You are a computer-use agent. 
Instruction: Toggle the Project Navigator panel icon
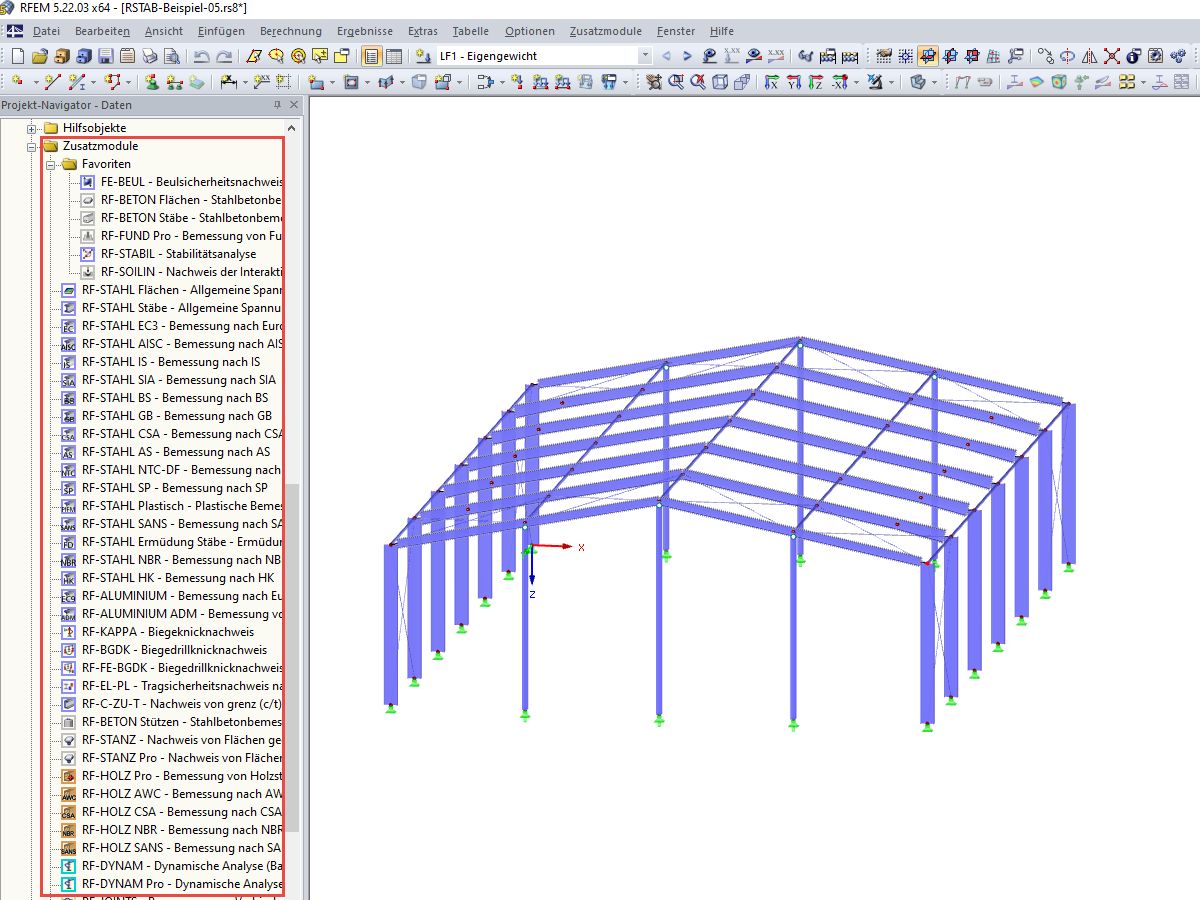pos(371,56)
